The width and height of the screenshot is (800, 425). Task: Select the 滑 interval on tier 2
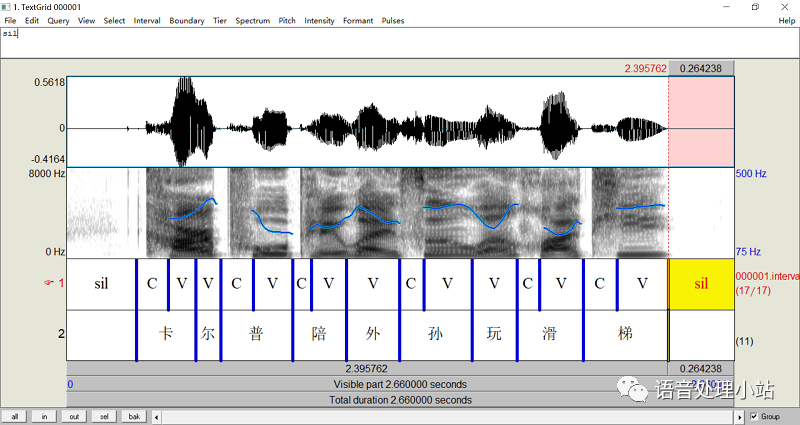tap(549, 335)
